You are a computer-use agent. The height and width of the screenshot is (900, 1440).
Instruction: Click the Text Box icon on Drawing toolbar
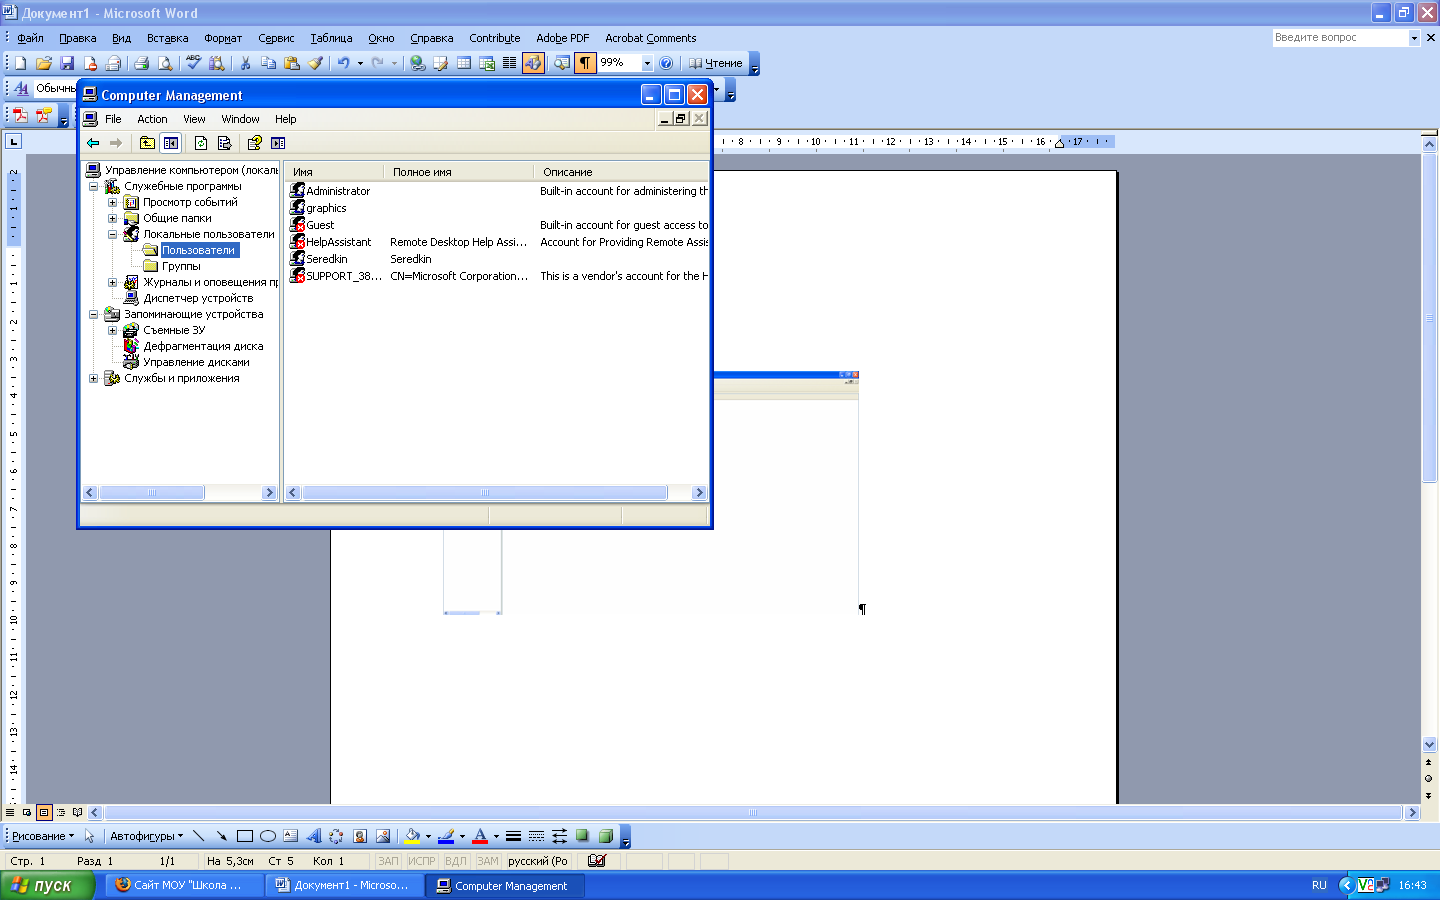tap(291, 836)
